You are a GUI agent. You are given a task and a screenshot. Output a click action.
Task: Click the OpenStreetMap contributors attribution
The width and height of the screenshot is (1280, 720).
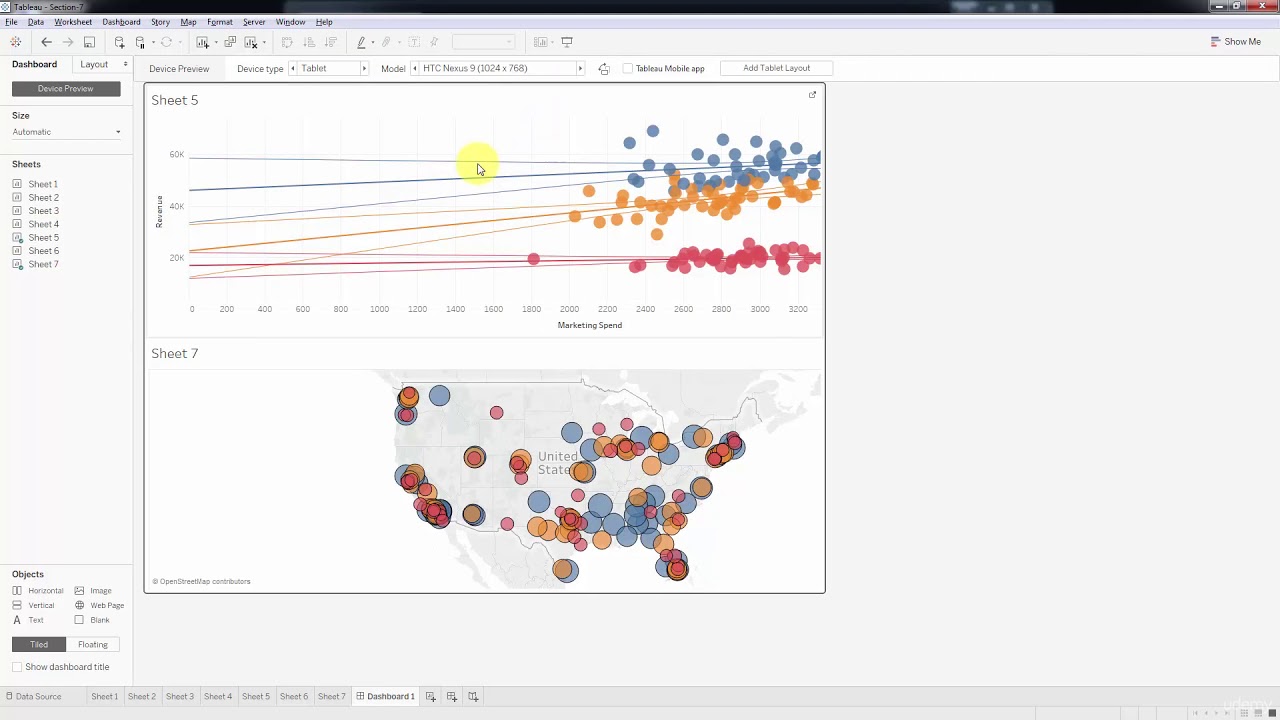(x=201, y=582)
